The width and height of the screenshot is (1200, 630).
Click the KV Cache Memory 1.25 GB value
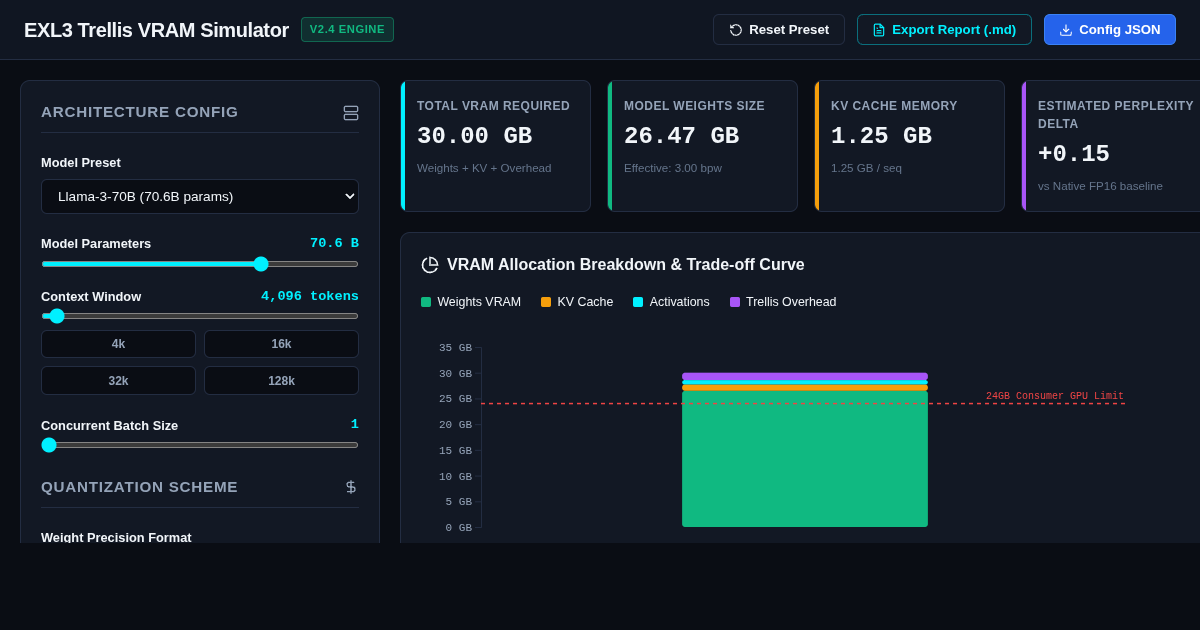881,136
